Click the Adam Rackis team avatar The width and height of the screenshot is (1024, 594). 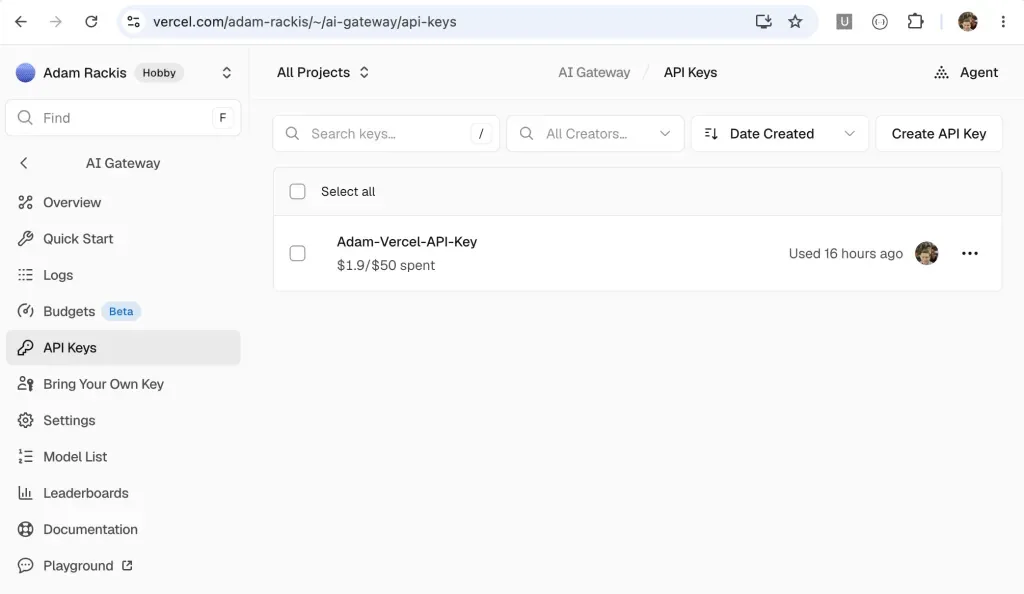[25, 72]
